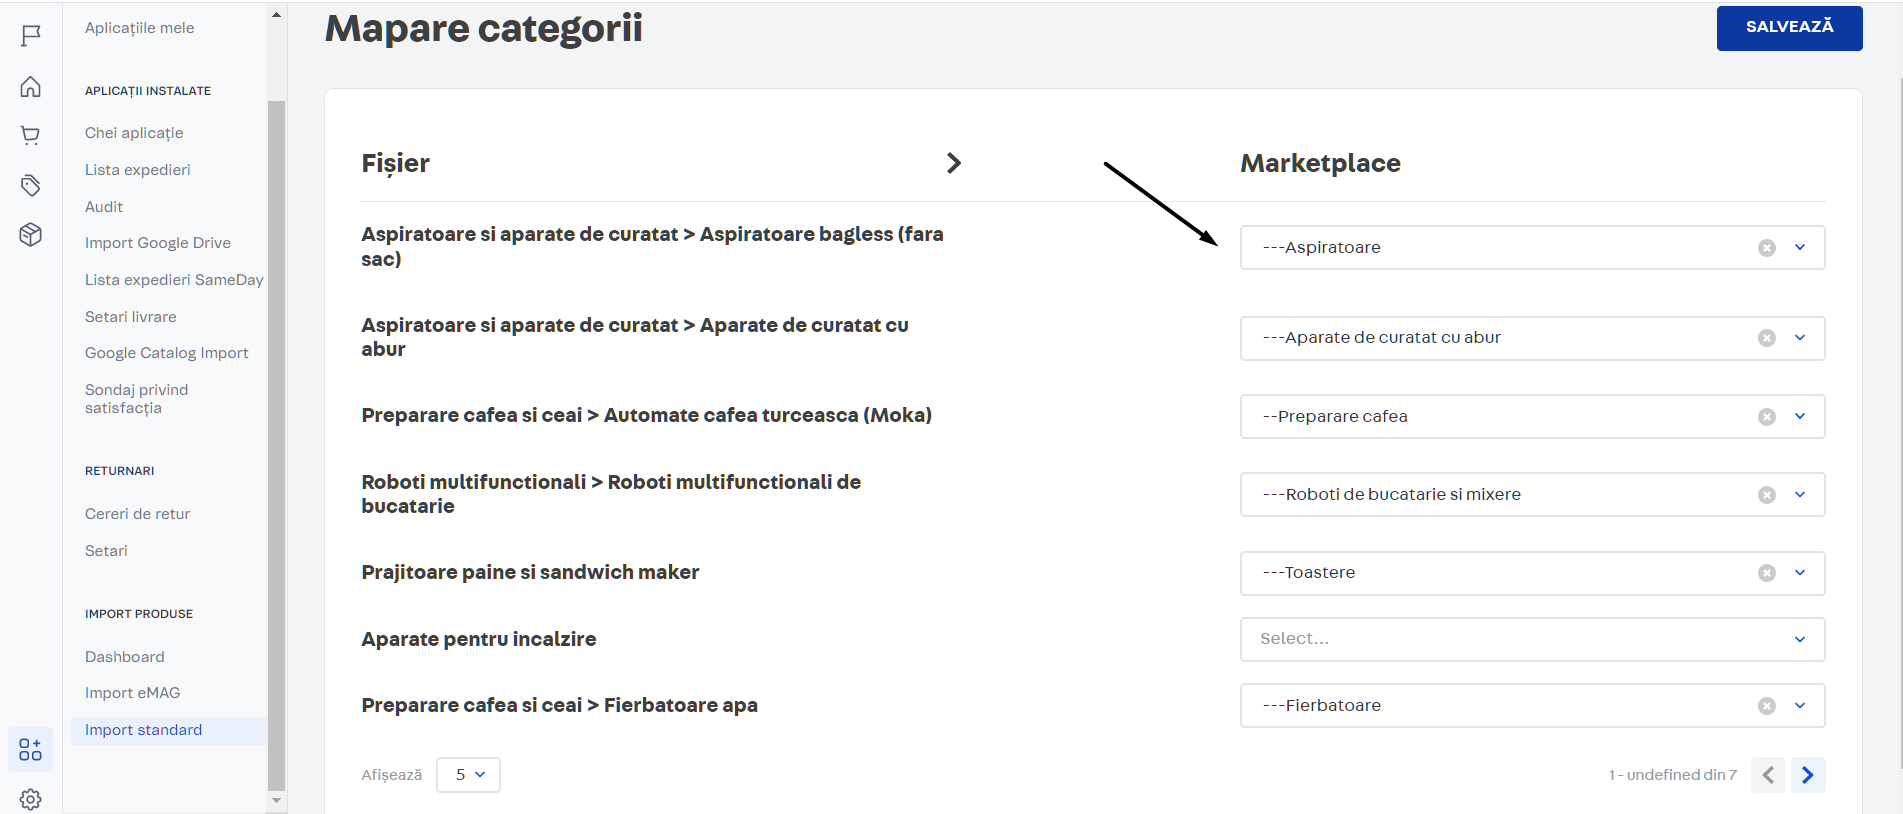Open the price tag icon
The height and width of the screenshot is (814, 1903).
[31, 185]
